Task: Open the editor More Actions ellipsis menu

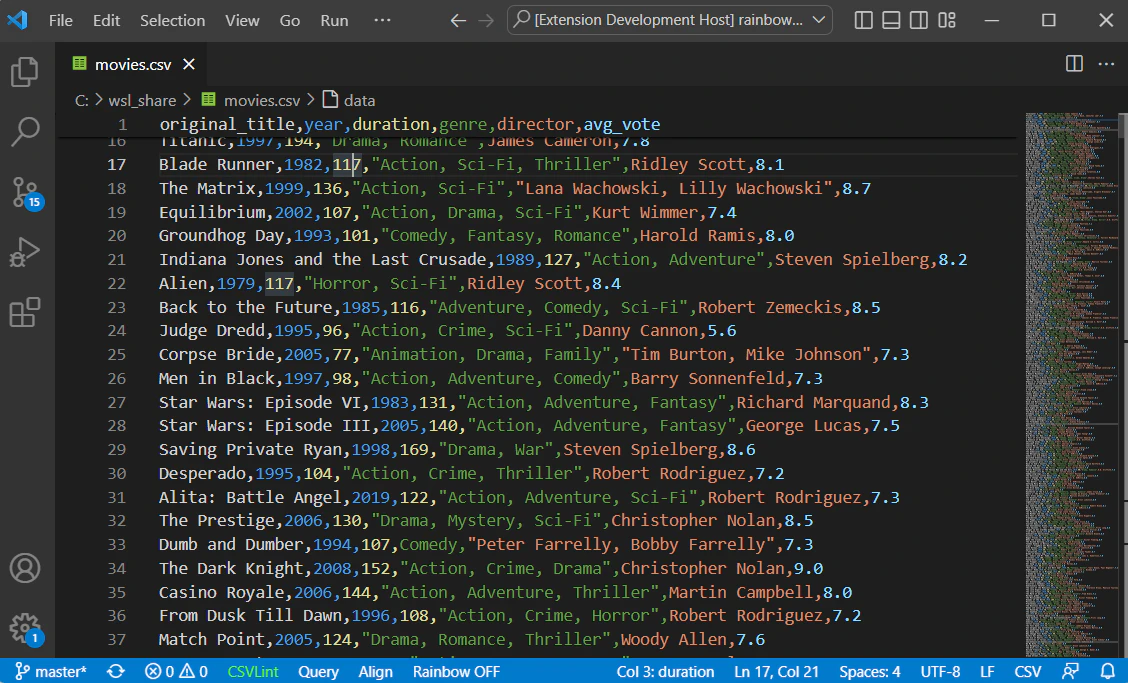Action: [x=1104, y=63]
